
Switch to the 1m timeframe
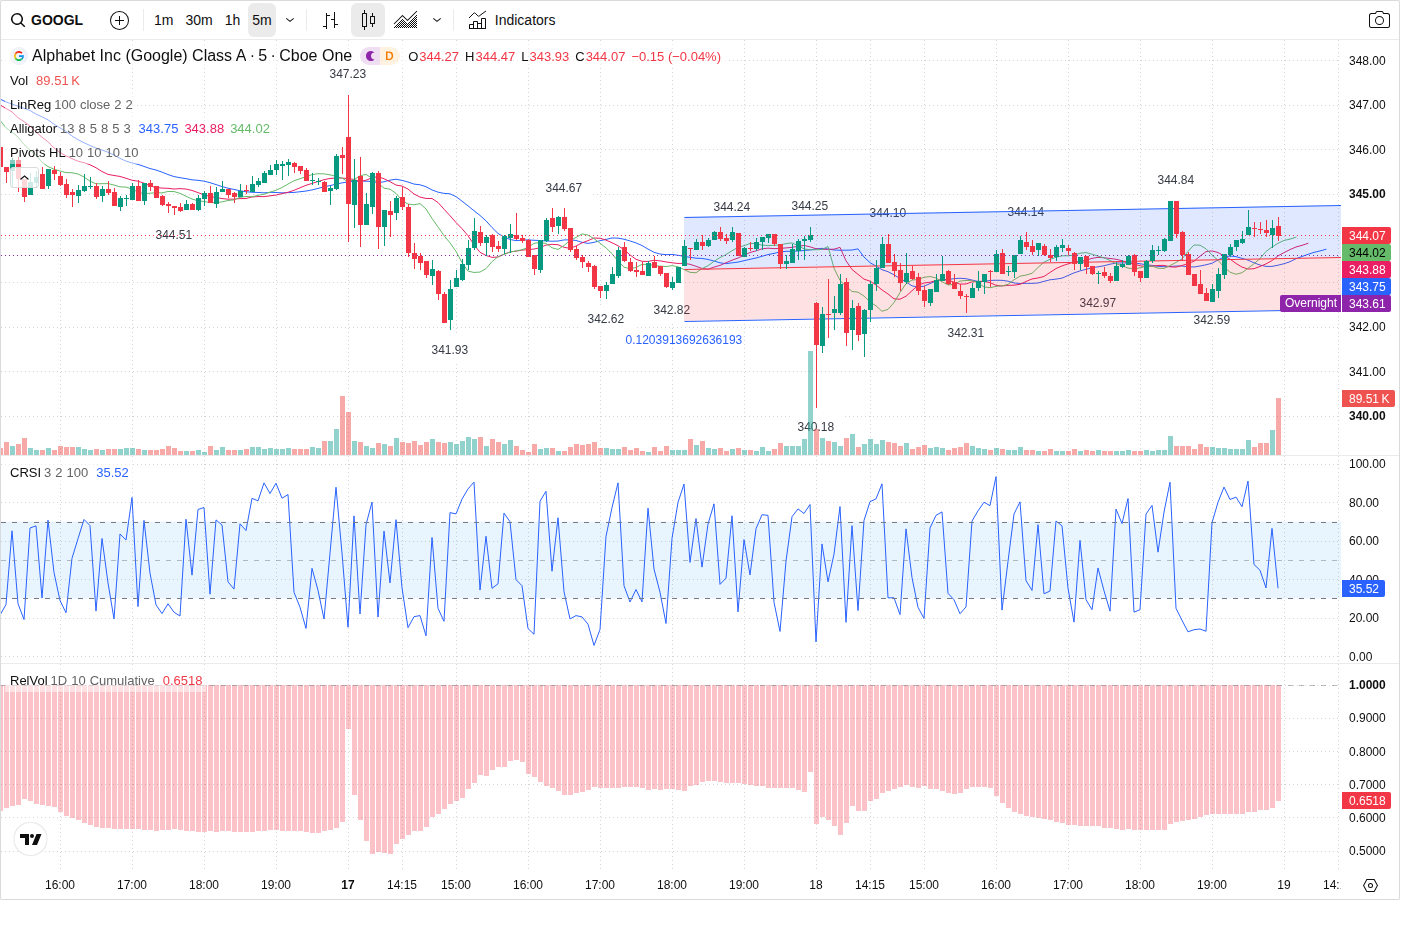pyautogui.click(x=164, y=20)
